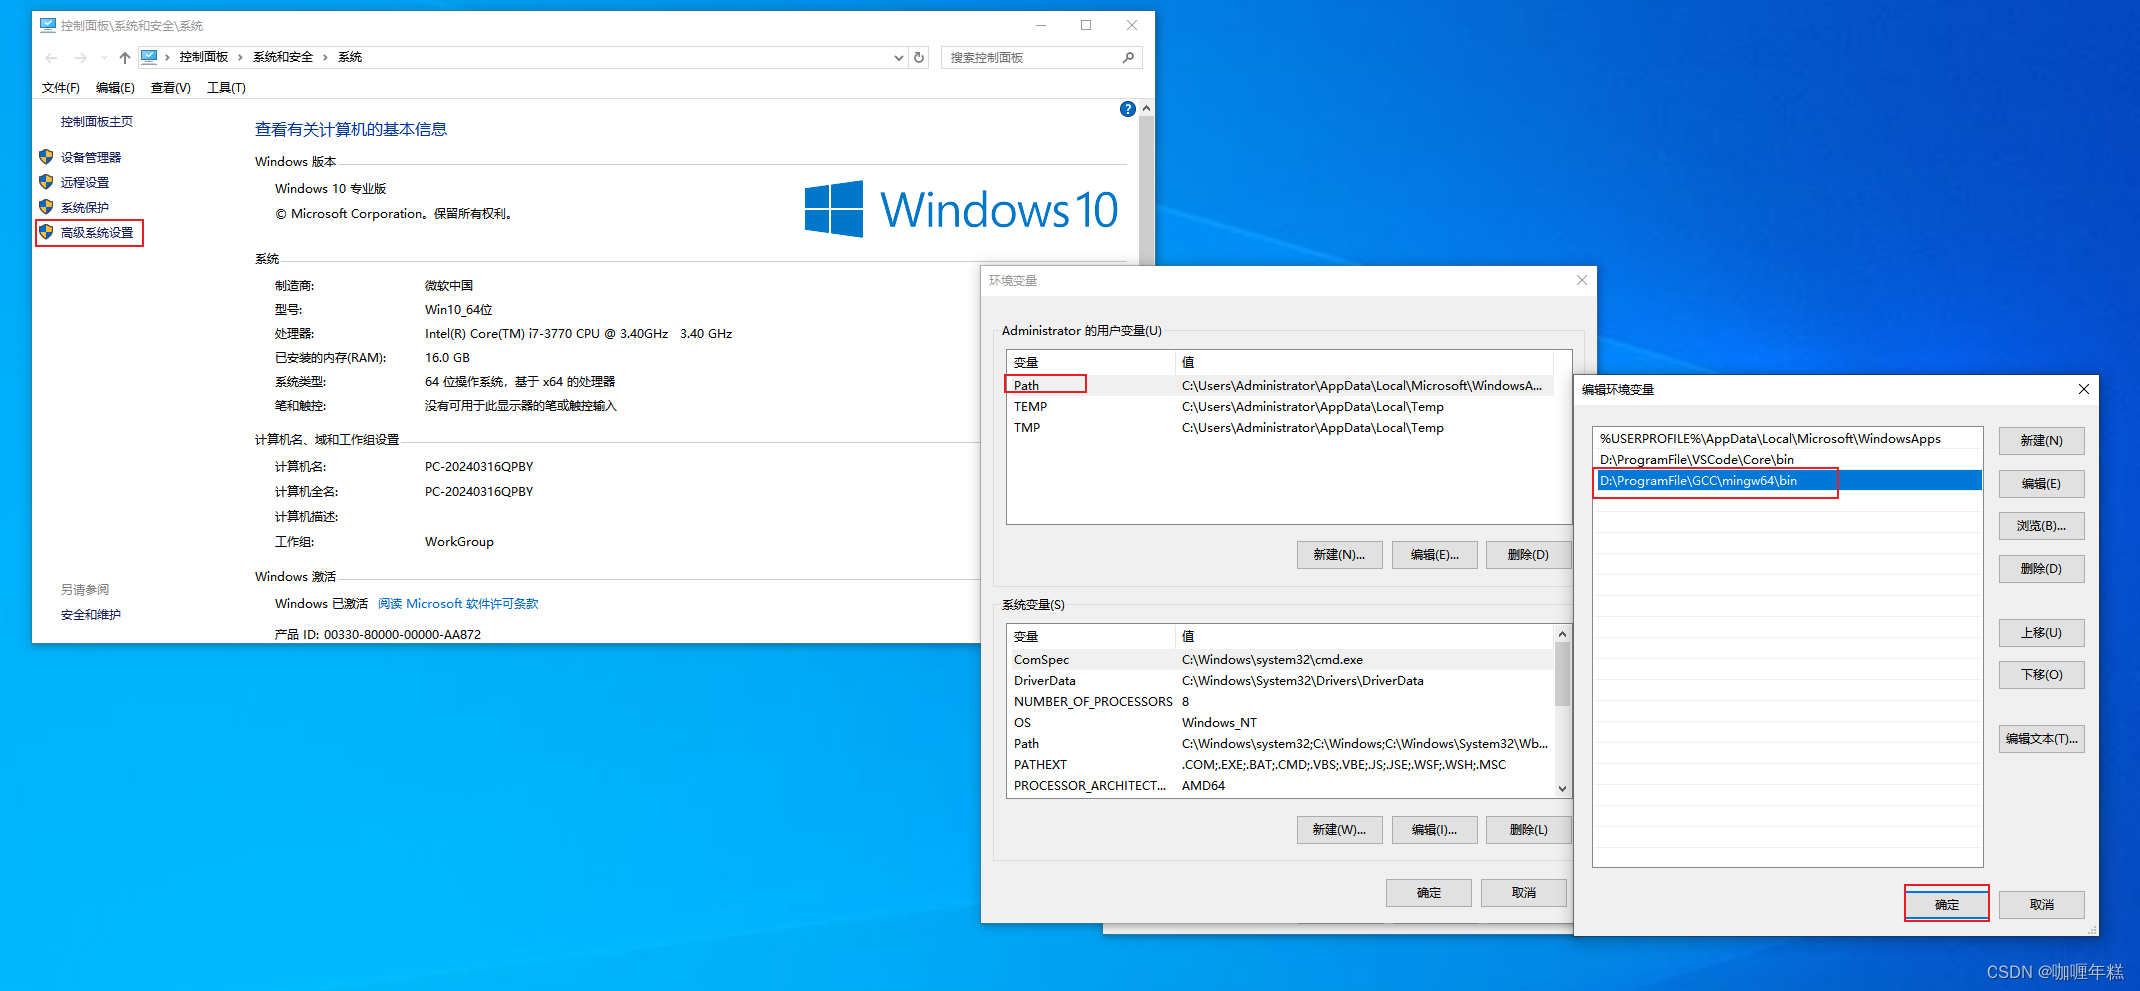The width and height of the screenshot is (2140, 991).
Task: Open the Tools menu (工具)
Action: [226, 88]
